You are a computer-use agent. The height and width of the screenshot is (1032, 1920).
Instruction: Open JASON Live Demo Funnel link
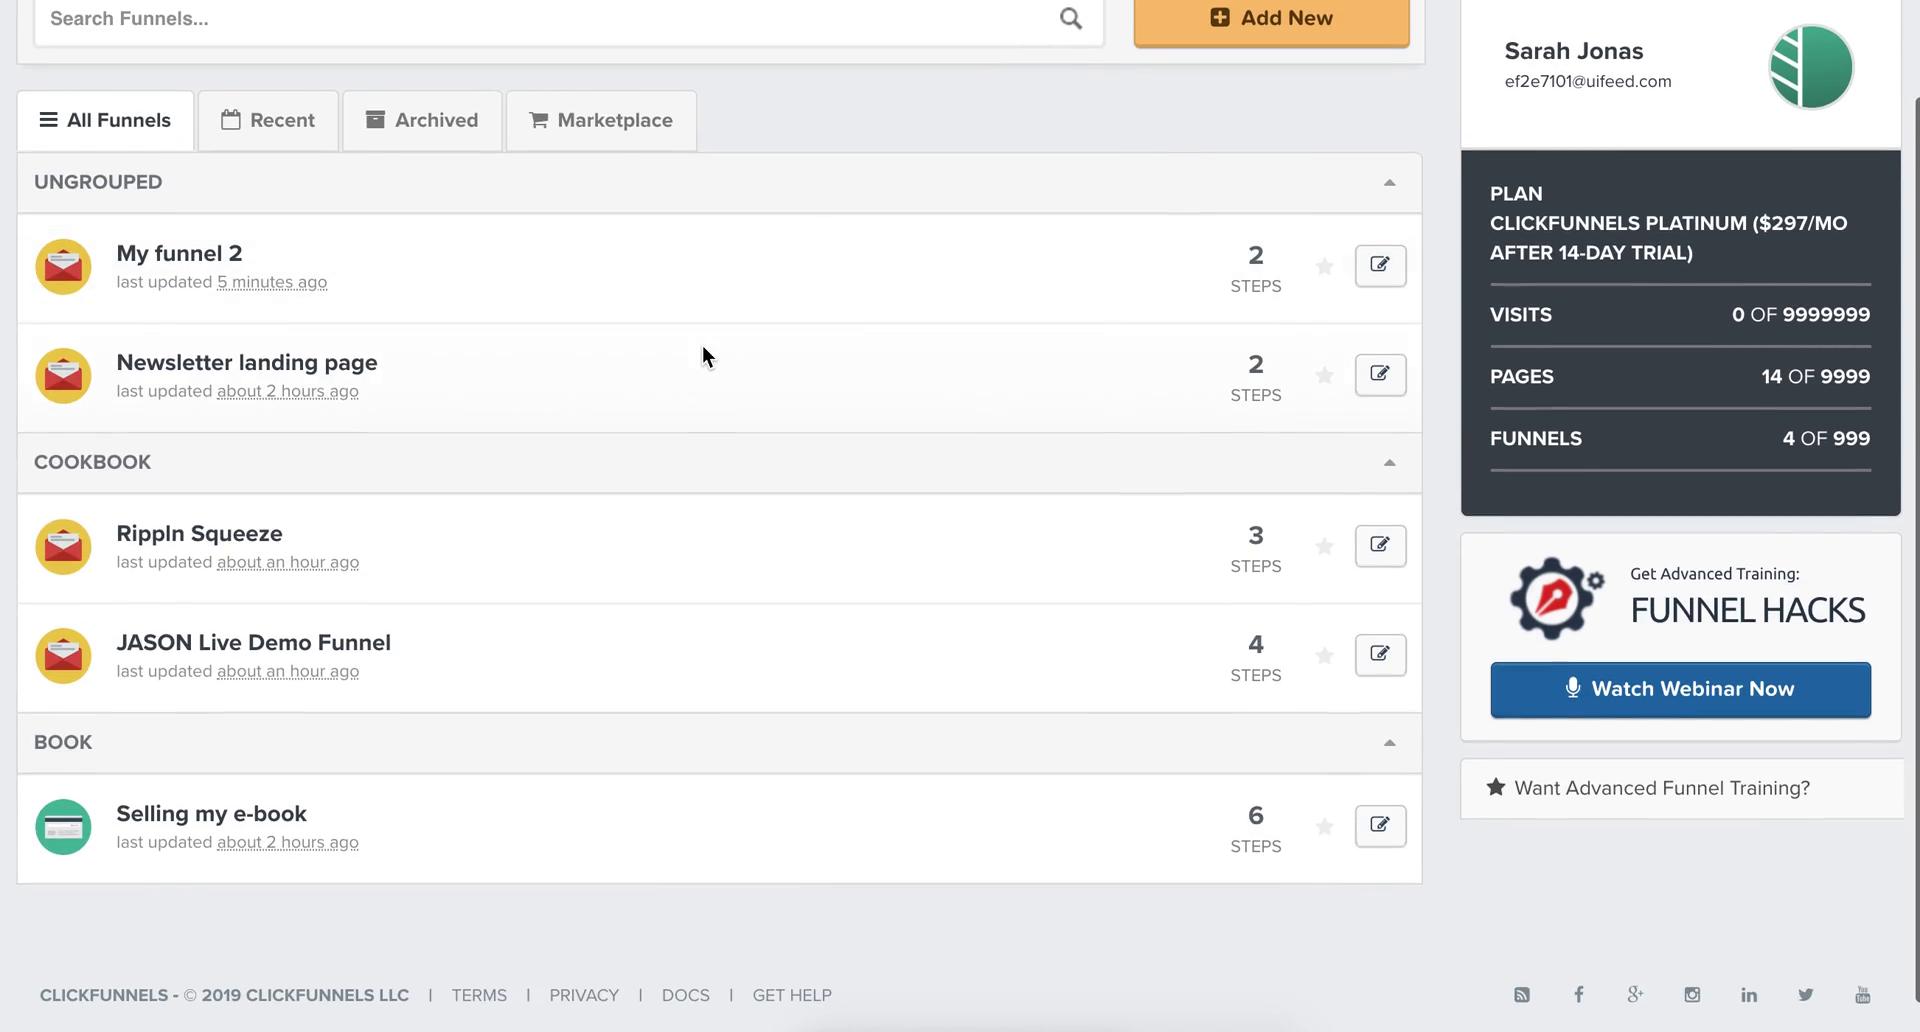(253, 642)
